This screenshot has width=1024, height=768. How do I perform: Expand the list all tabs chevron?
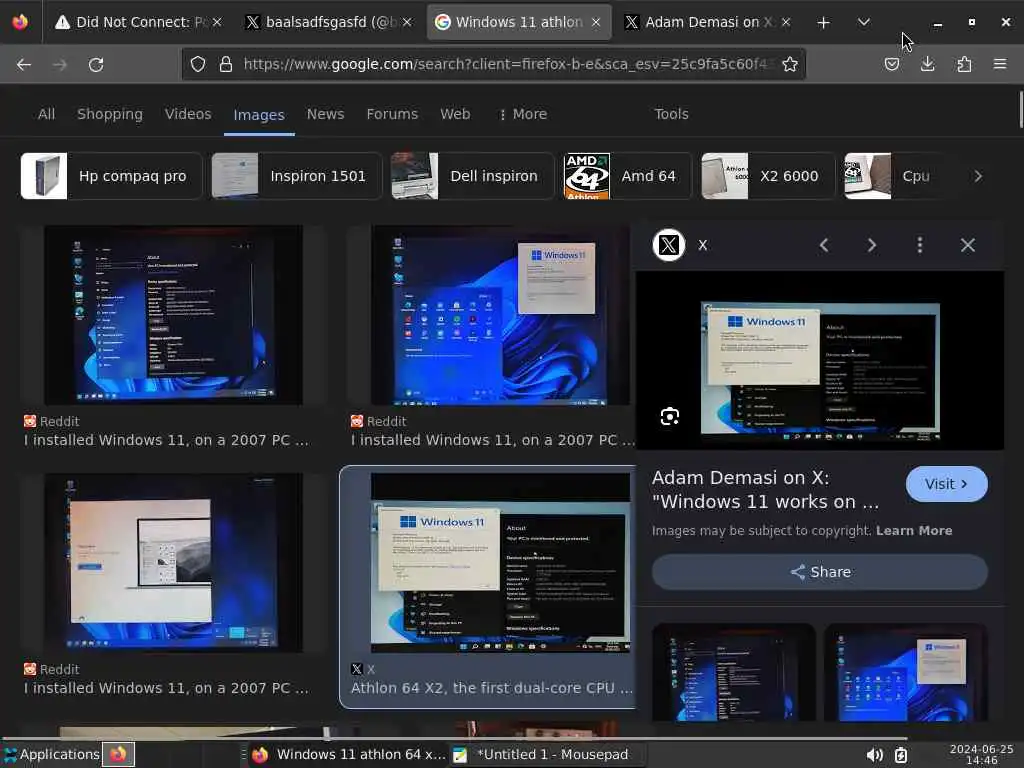pos(863,22)
